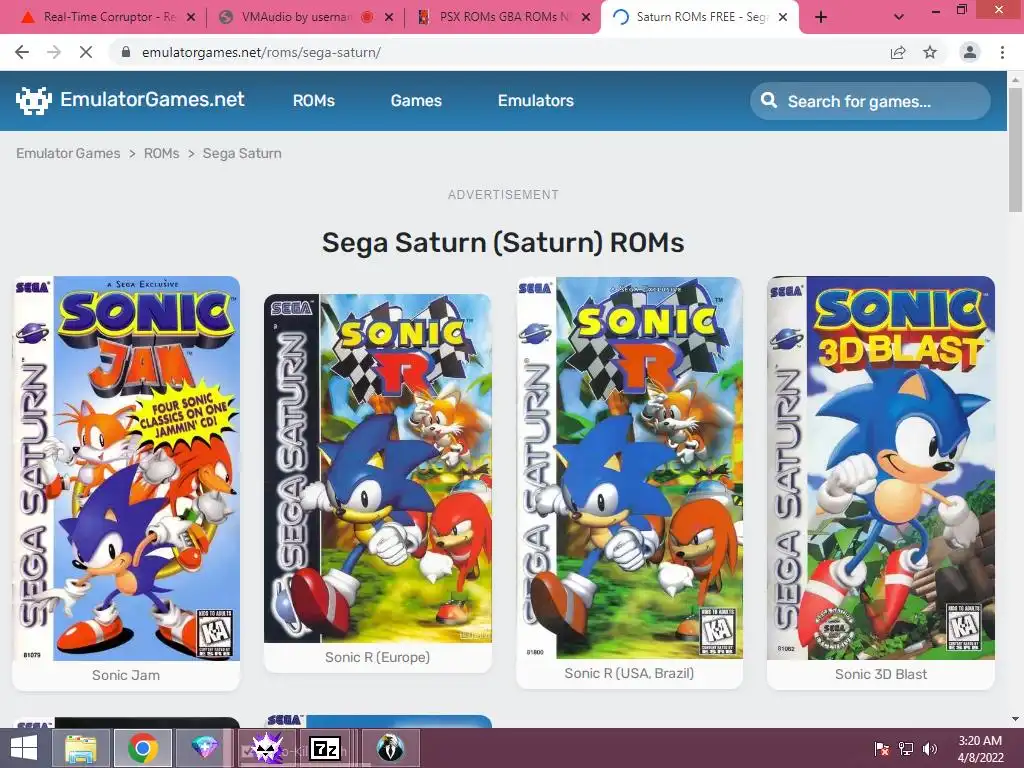This screenshot has width=1024, height=768.
Task: Open Sonic Jam cover thumbnail
Action: pos(127,468)
